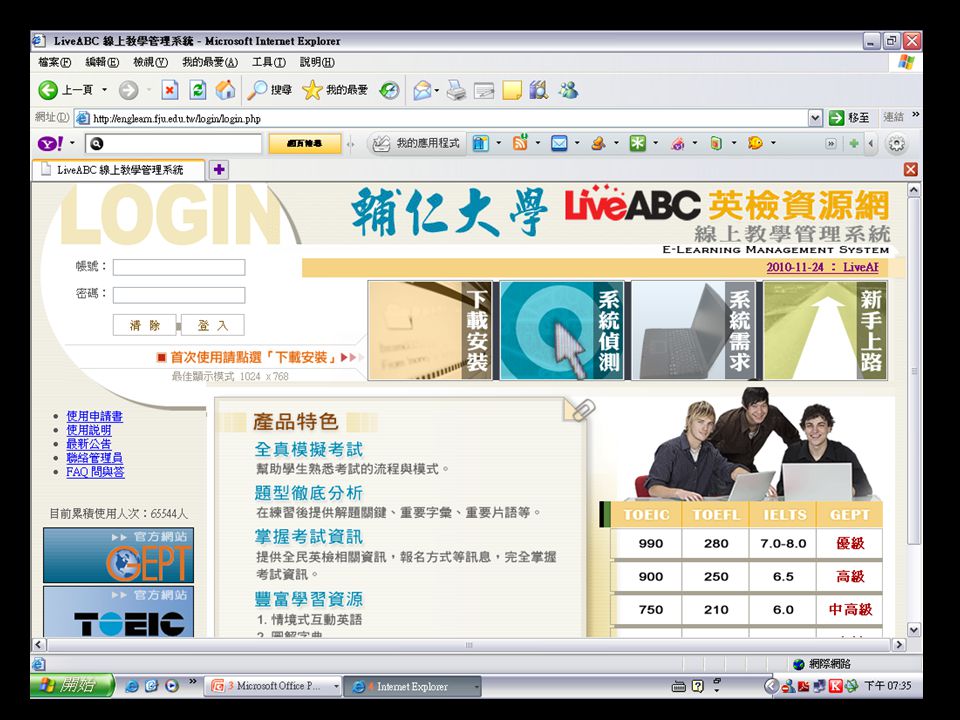Open 我的應用程式 on the Yahoo toolbar
The image size is (960, 720).
416,143
